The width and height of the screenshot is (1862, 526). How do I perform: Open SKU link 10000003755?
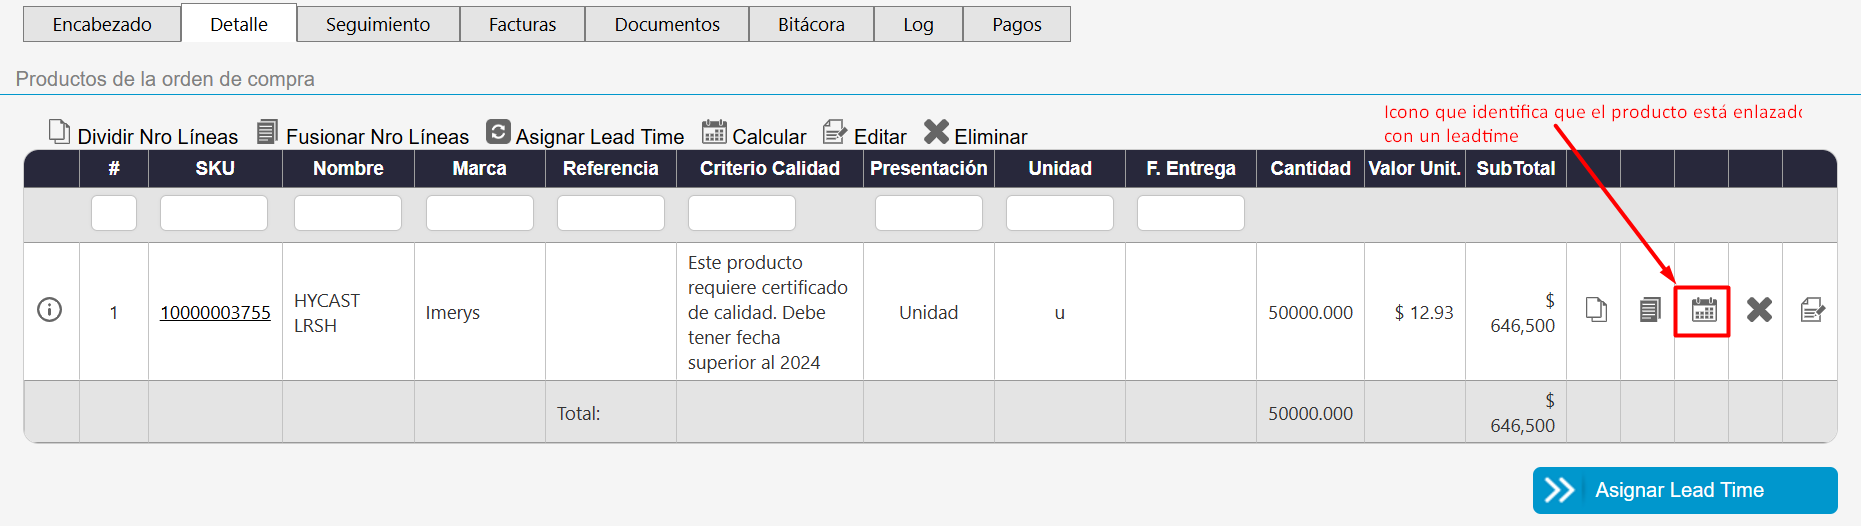[x=215, y=313]
